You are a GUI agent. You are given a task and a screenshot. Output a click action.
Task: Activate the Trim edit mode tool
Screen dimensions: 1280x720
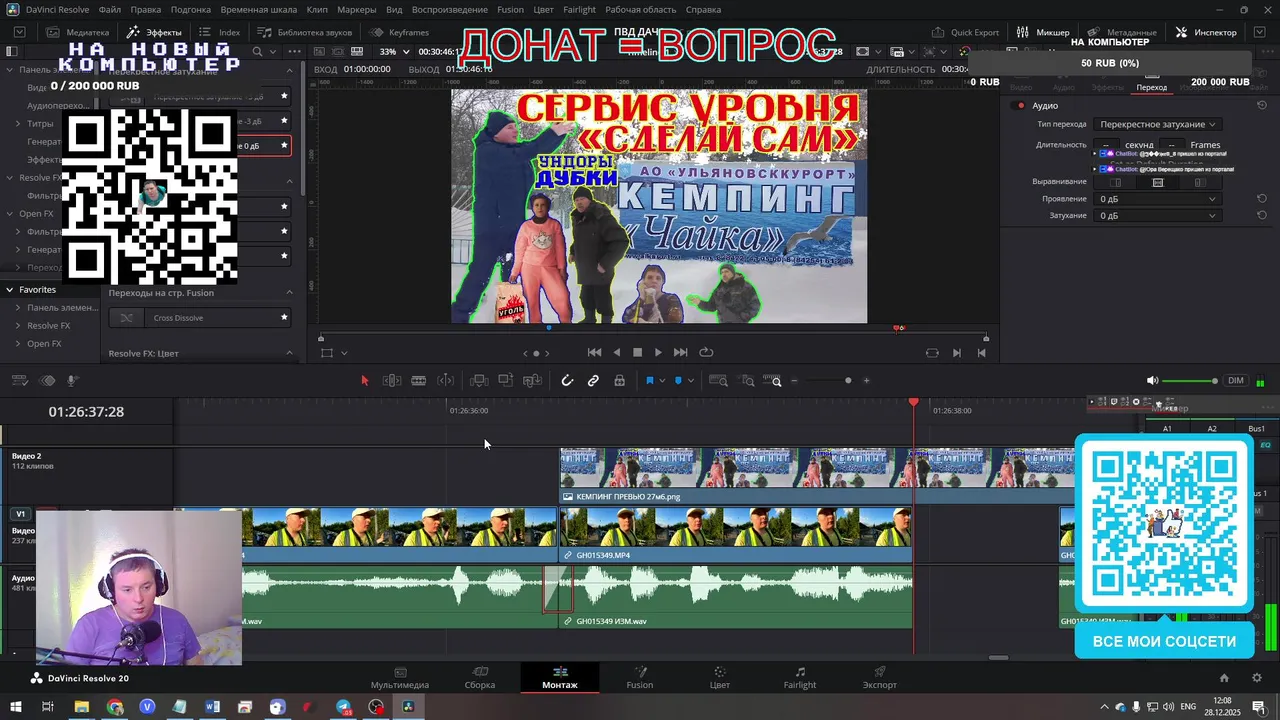392,380
